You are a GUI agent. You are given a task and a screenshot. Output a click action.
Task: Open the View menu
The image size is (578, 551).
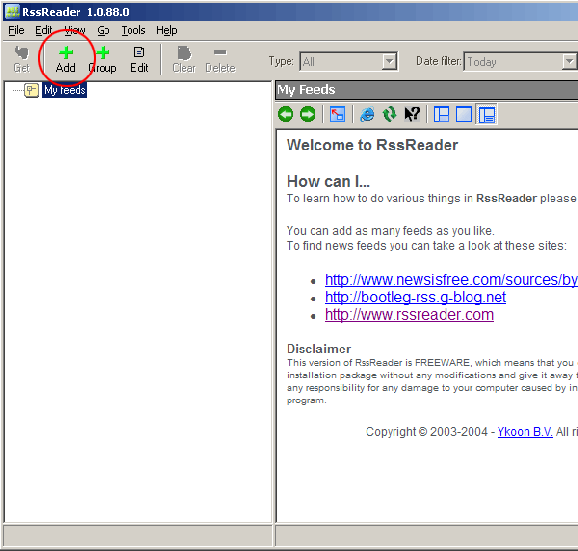(x=75, y=30)
